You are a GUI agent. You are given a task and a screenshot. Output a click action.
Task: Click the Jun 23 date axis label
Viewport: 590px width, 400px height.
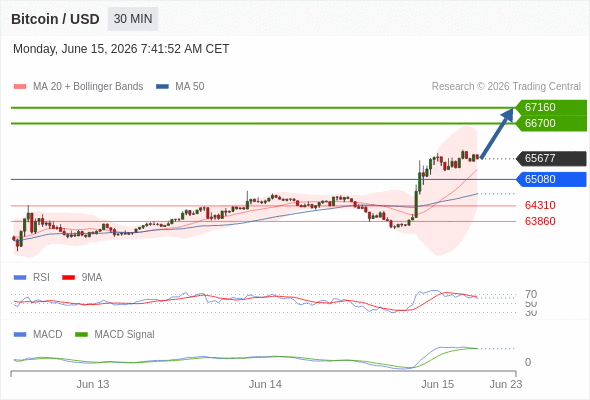506,385
